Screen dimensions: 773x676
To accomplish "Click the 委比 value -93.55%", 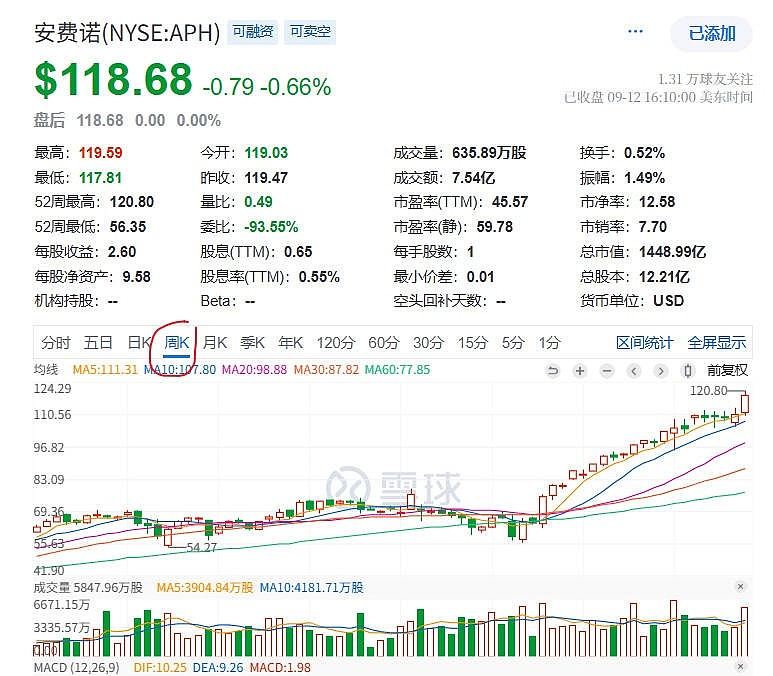I will [x=271, y=227].
